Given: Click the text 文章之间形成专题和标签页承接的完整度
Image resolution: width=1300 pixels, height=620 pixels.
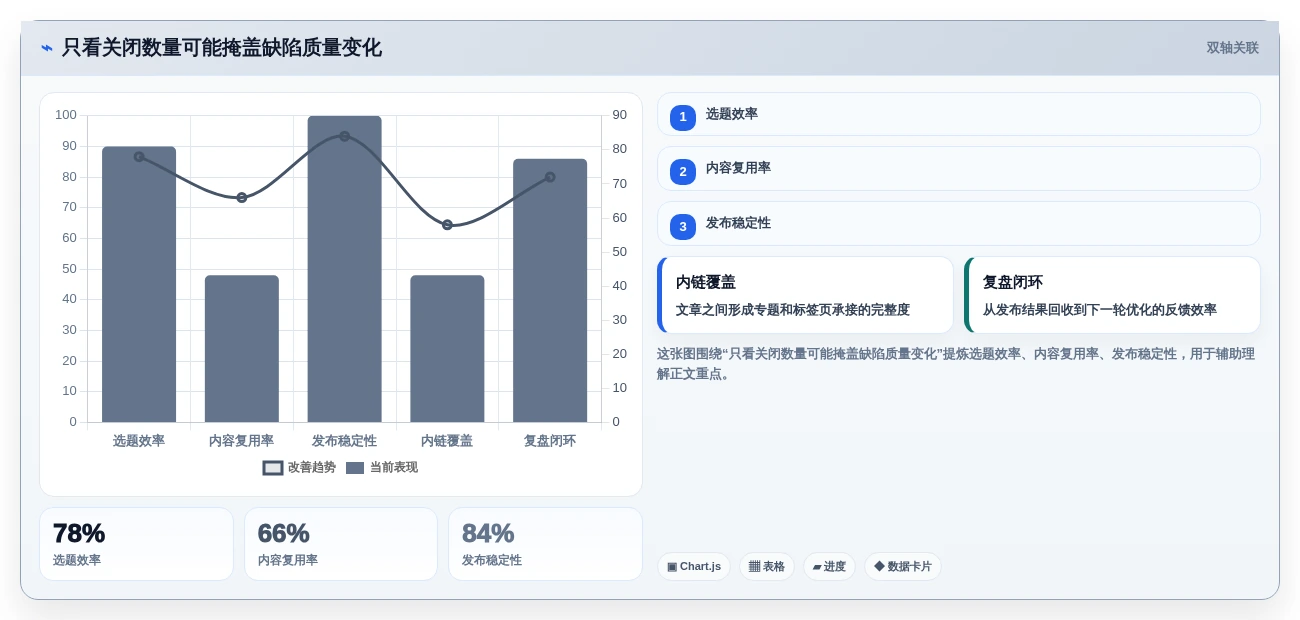Looking at the screenshot, I should pyautogui.click(x=793, y=310).
